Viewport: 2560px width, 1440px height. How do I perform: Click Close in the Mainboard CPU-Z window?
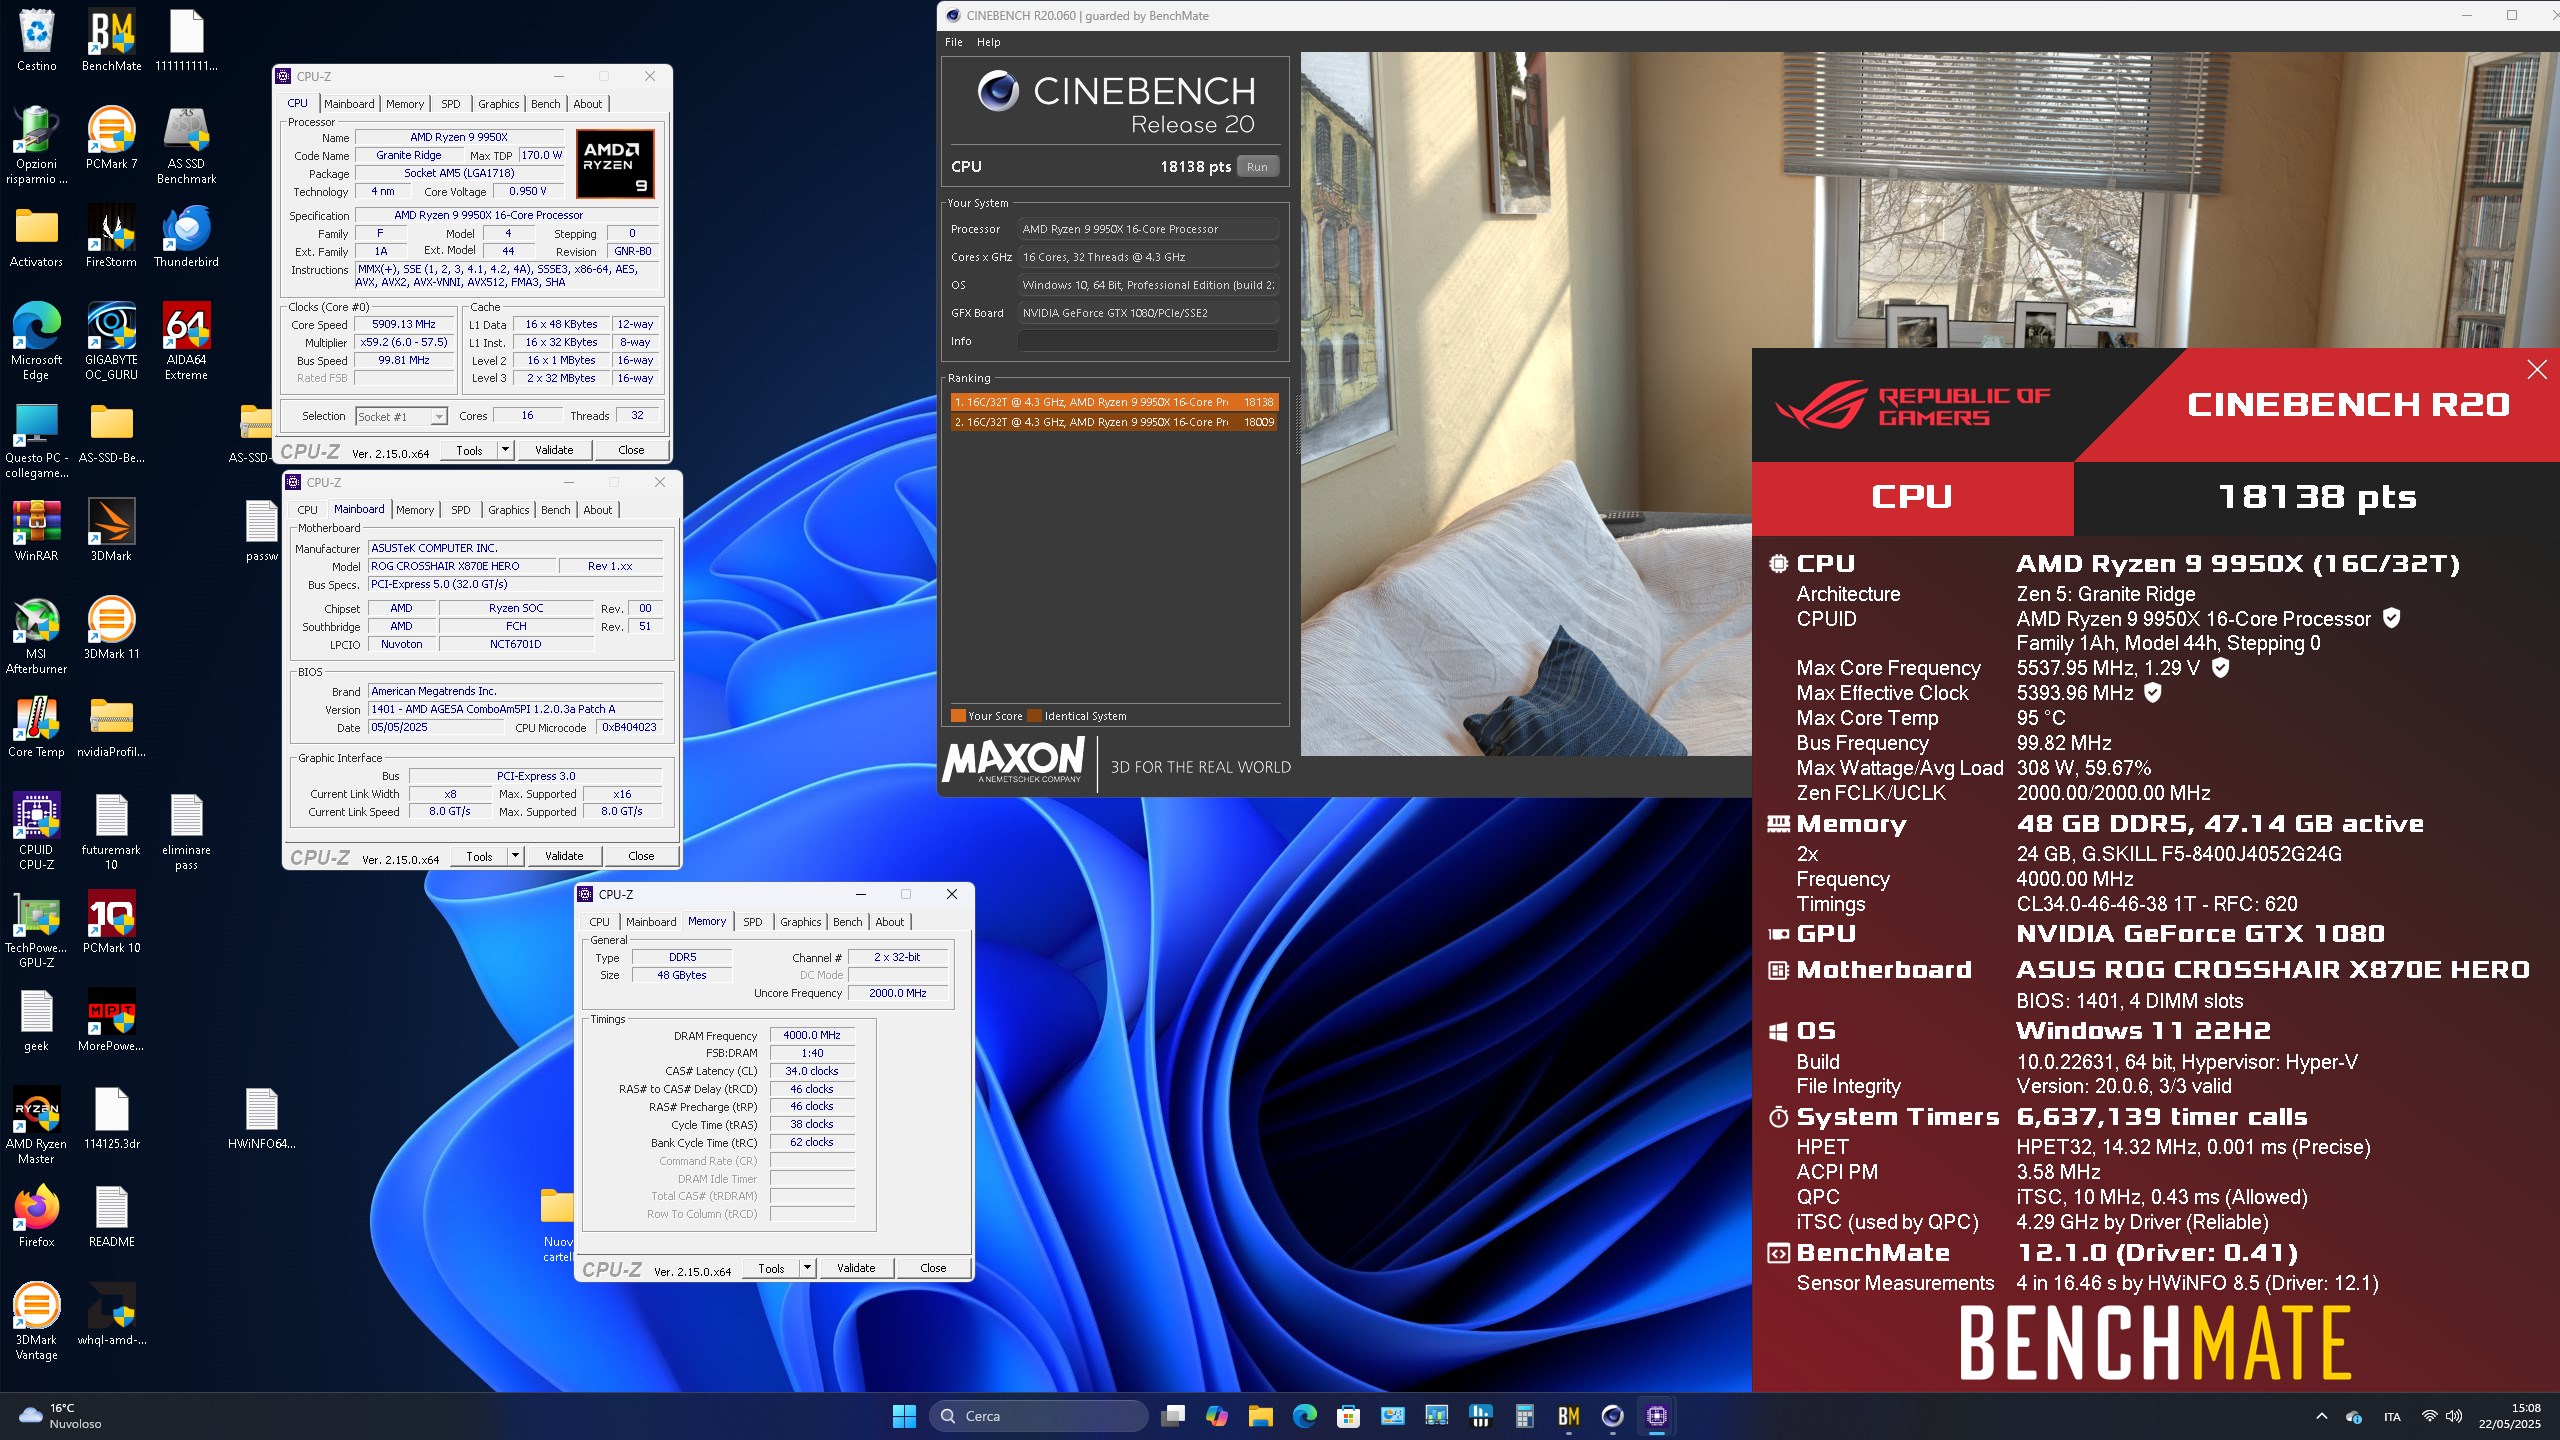[641, 856]
